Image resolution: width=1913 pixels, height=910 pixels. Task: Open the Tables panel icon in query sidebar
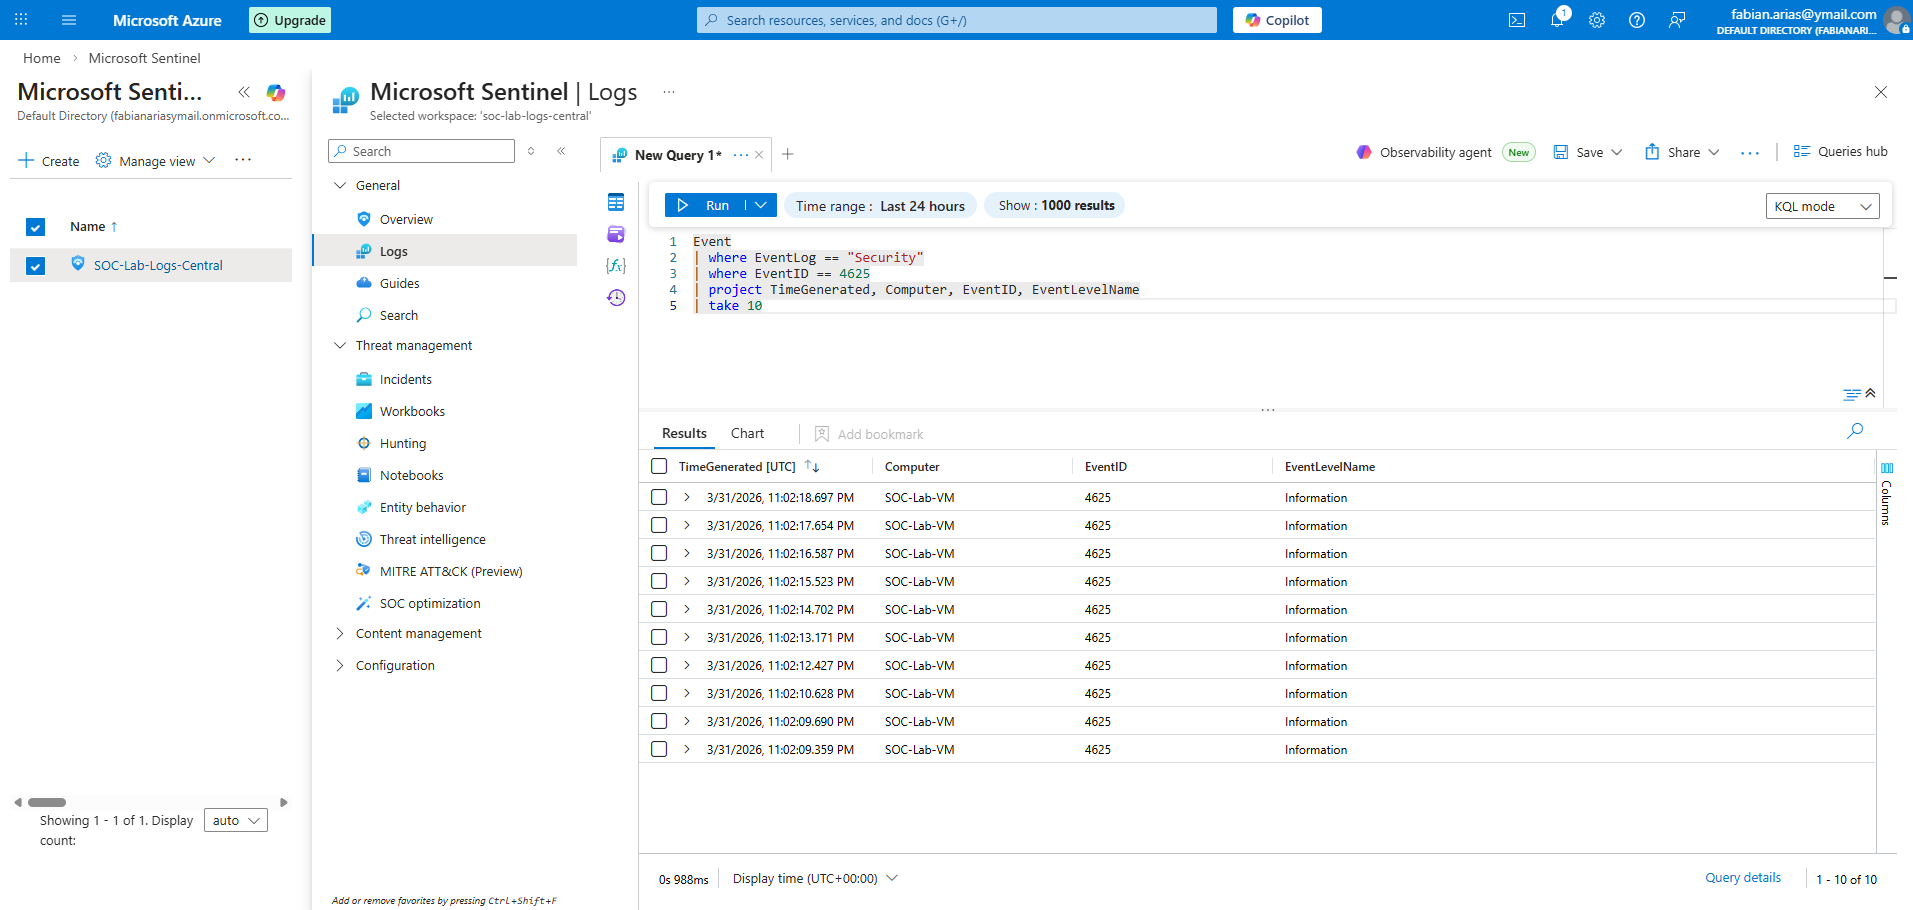point(616,202)
